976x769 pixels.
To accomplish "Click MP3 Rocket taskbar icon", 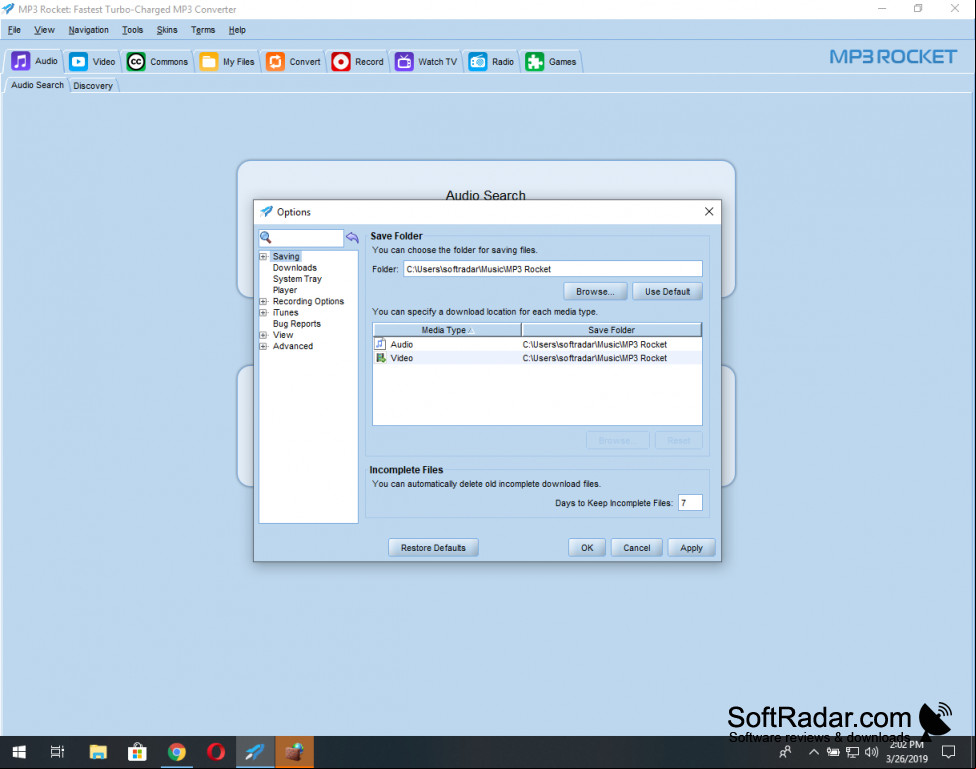I will [255, 752].
